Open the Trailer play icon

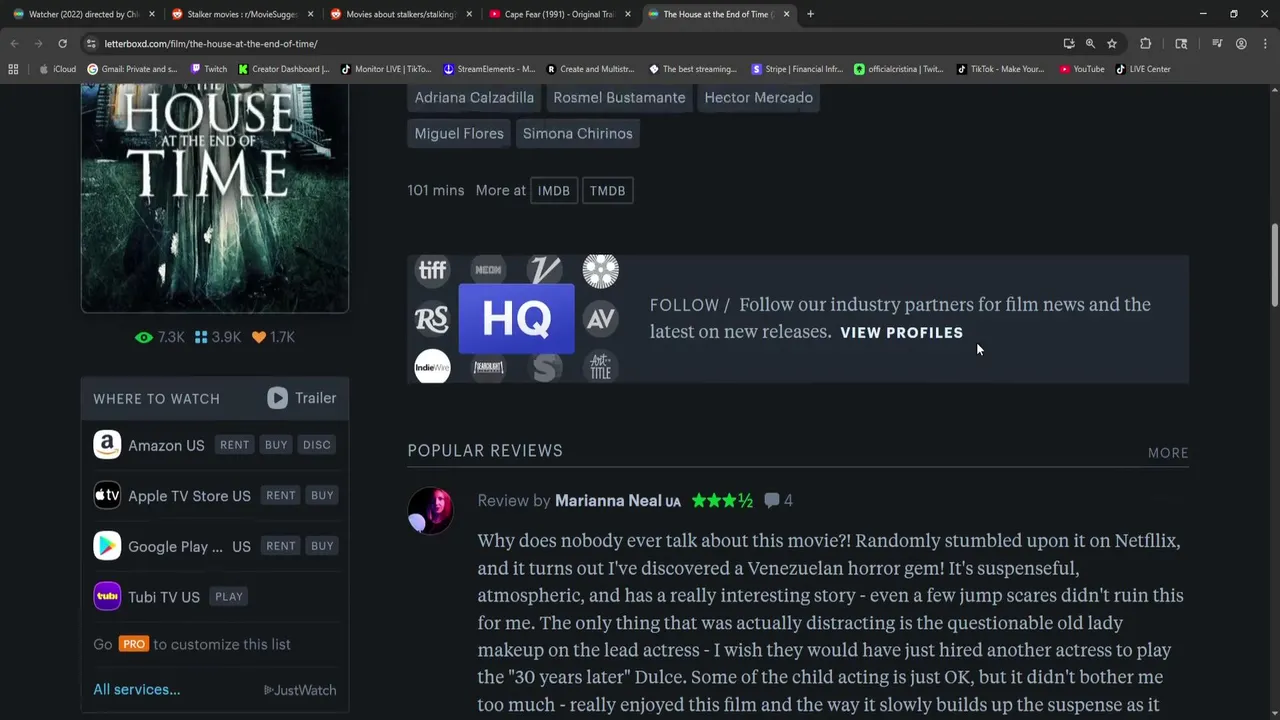click(x=277, y=398)
